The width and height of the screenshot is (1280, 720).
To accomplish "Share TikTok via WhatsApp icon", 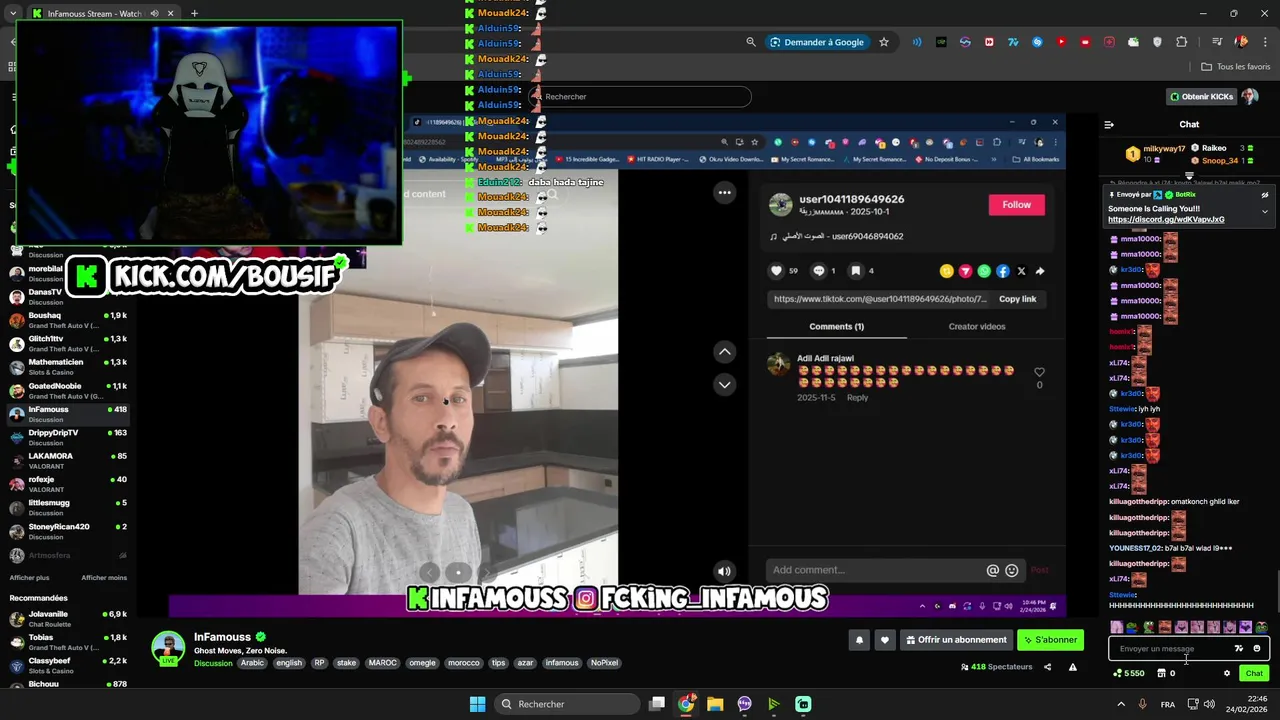I will (984, 271).
